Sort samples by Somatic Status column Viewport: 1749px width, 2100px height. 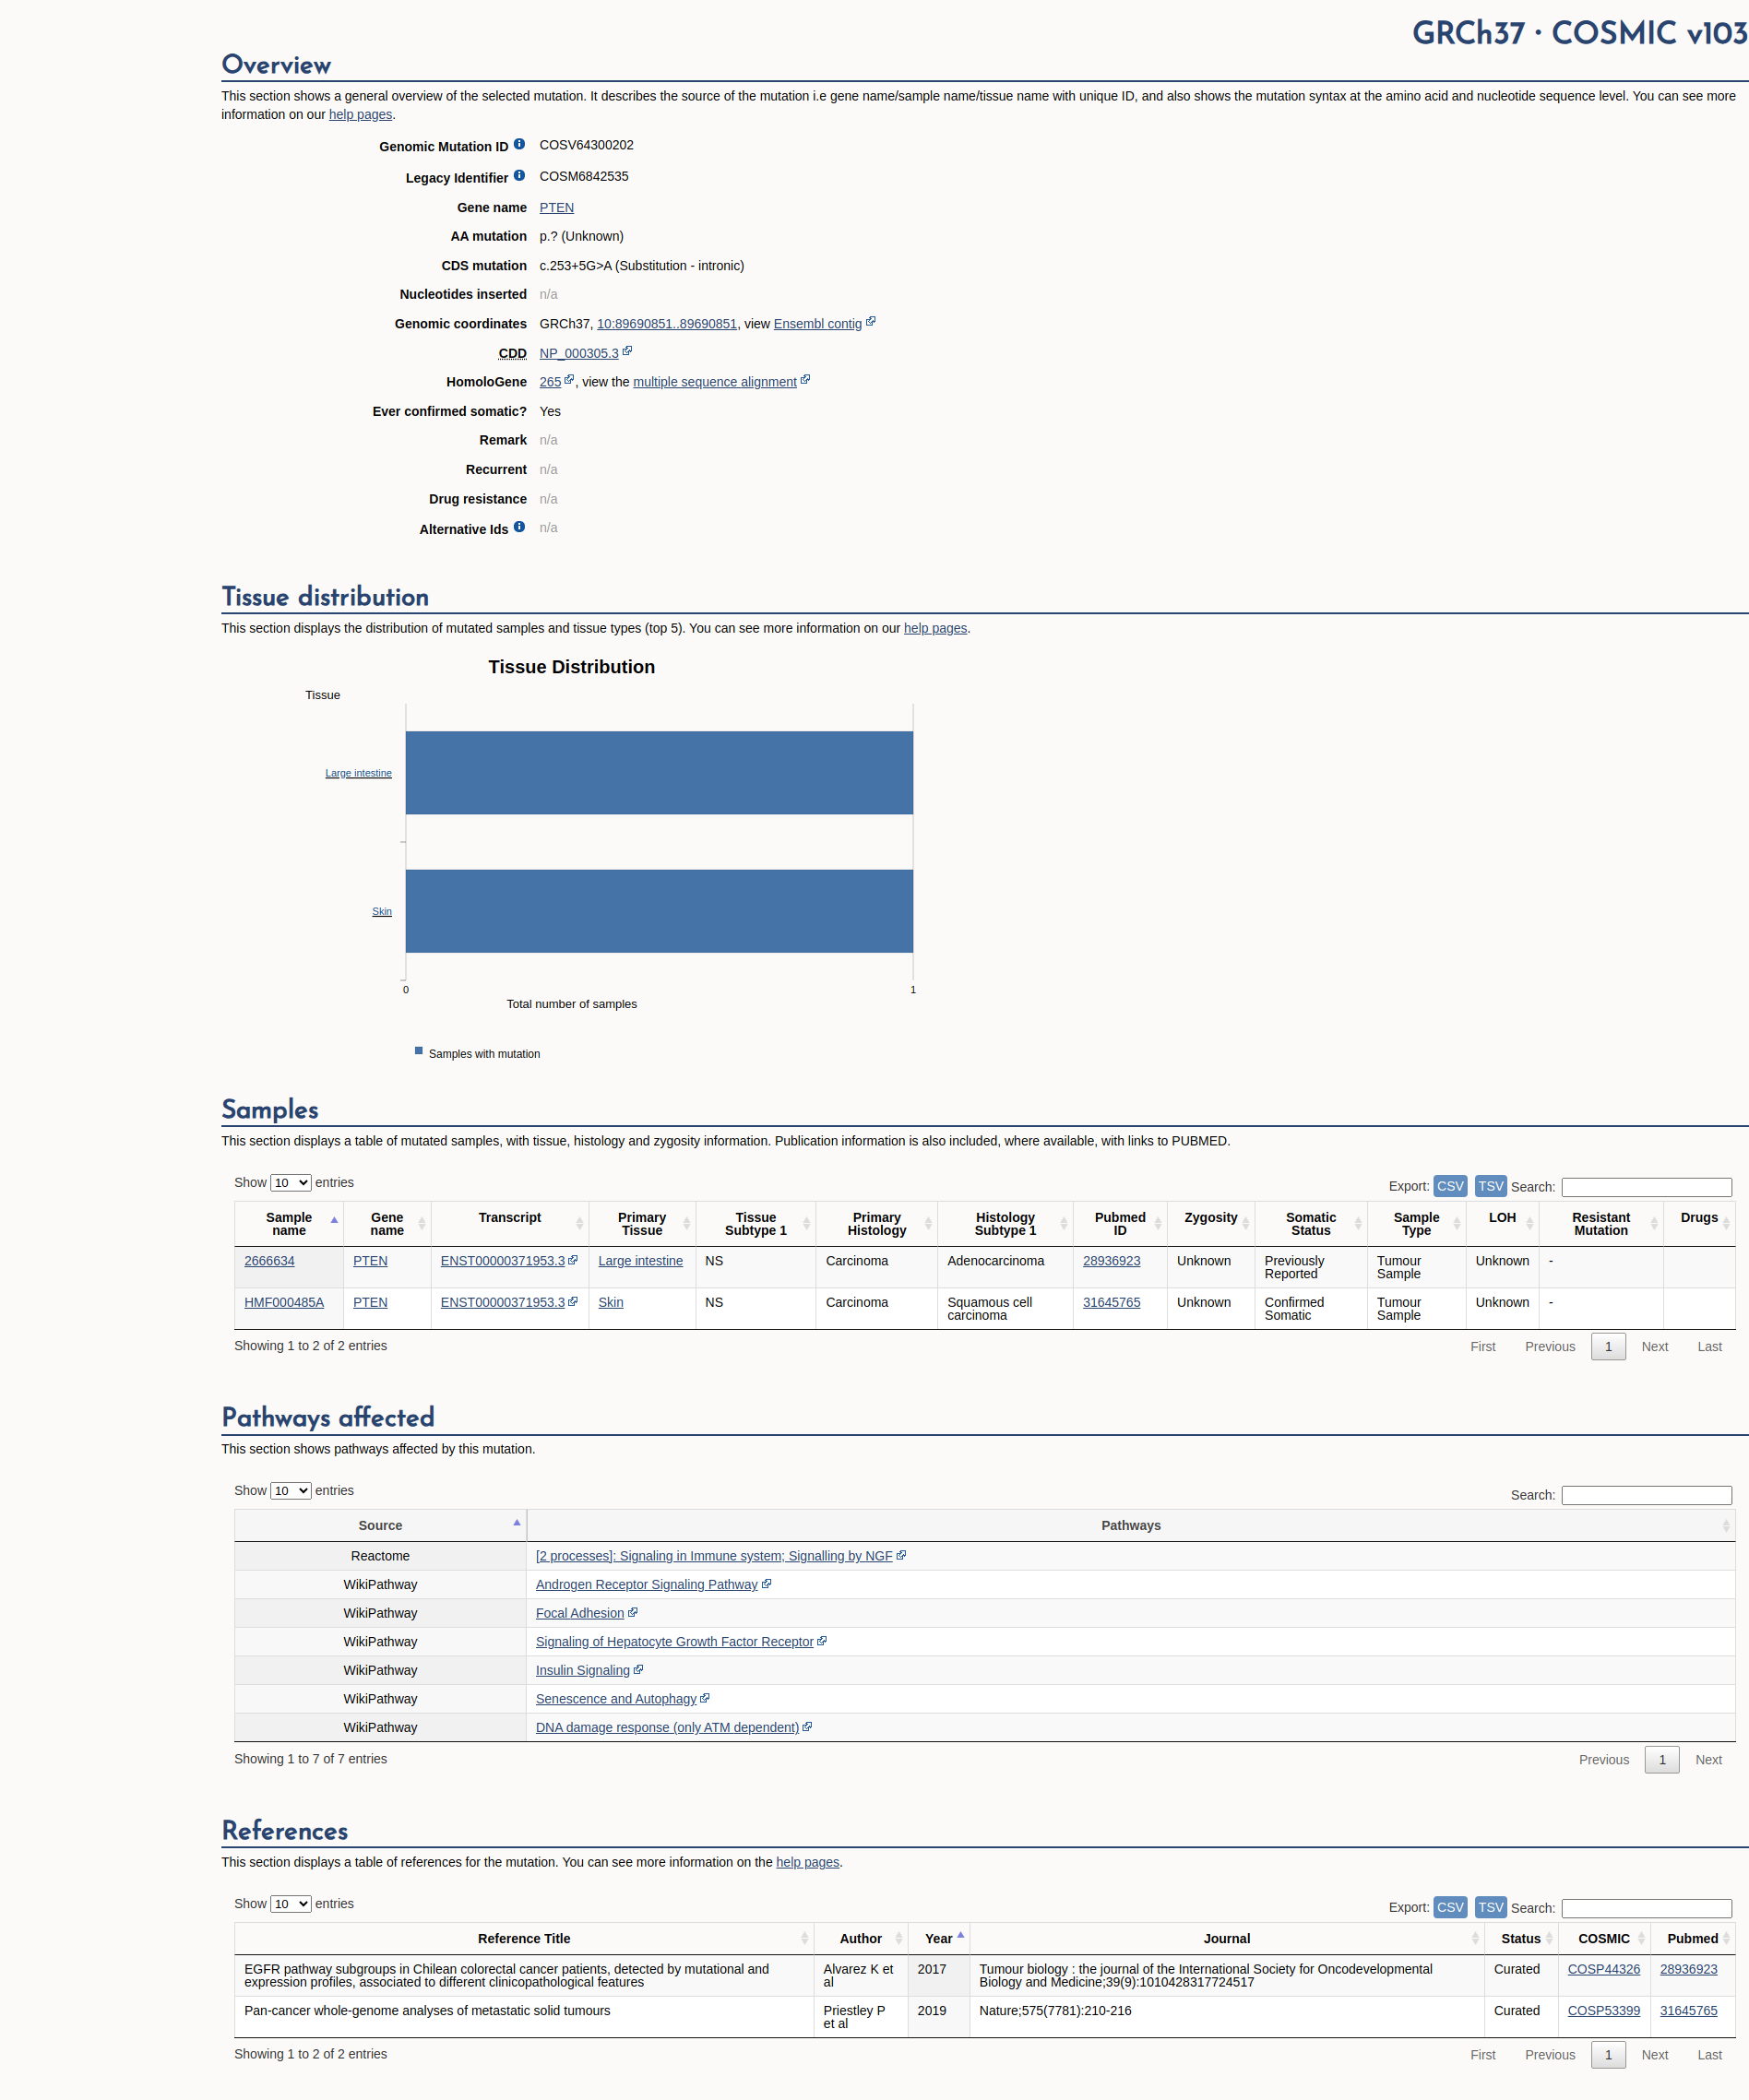(x=1311, y=1224)
